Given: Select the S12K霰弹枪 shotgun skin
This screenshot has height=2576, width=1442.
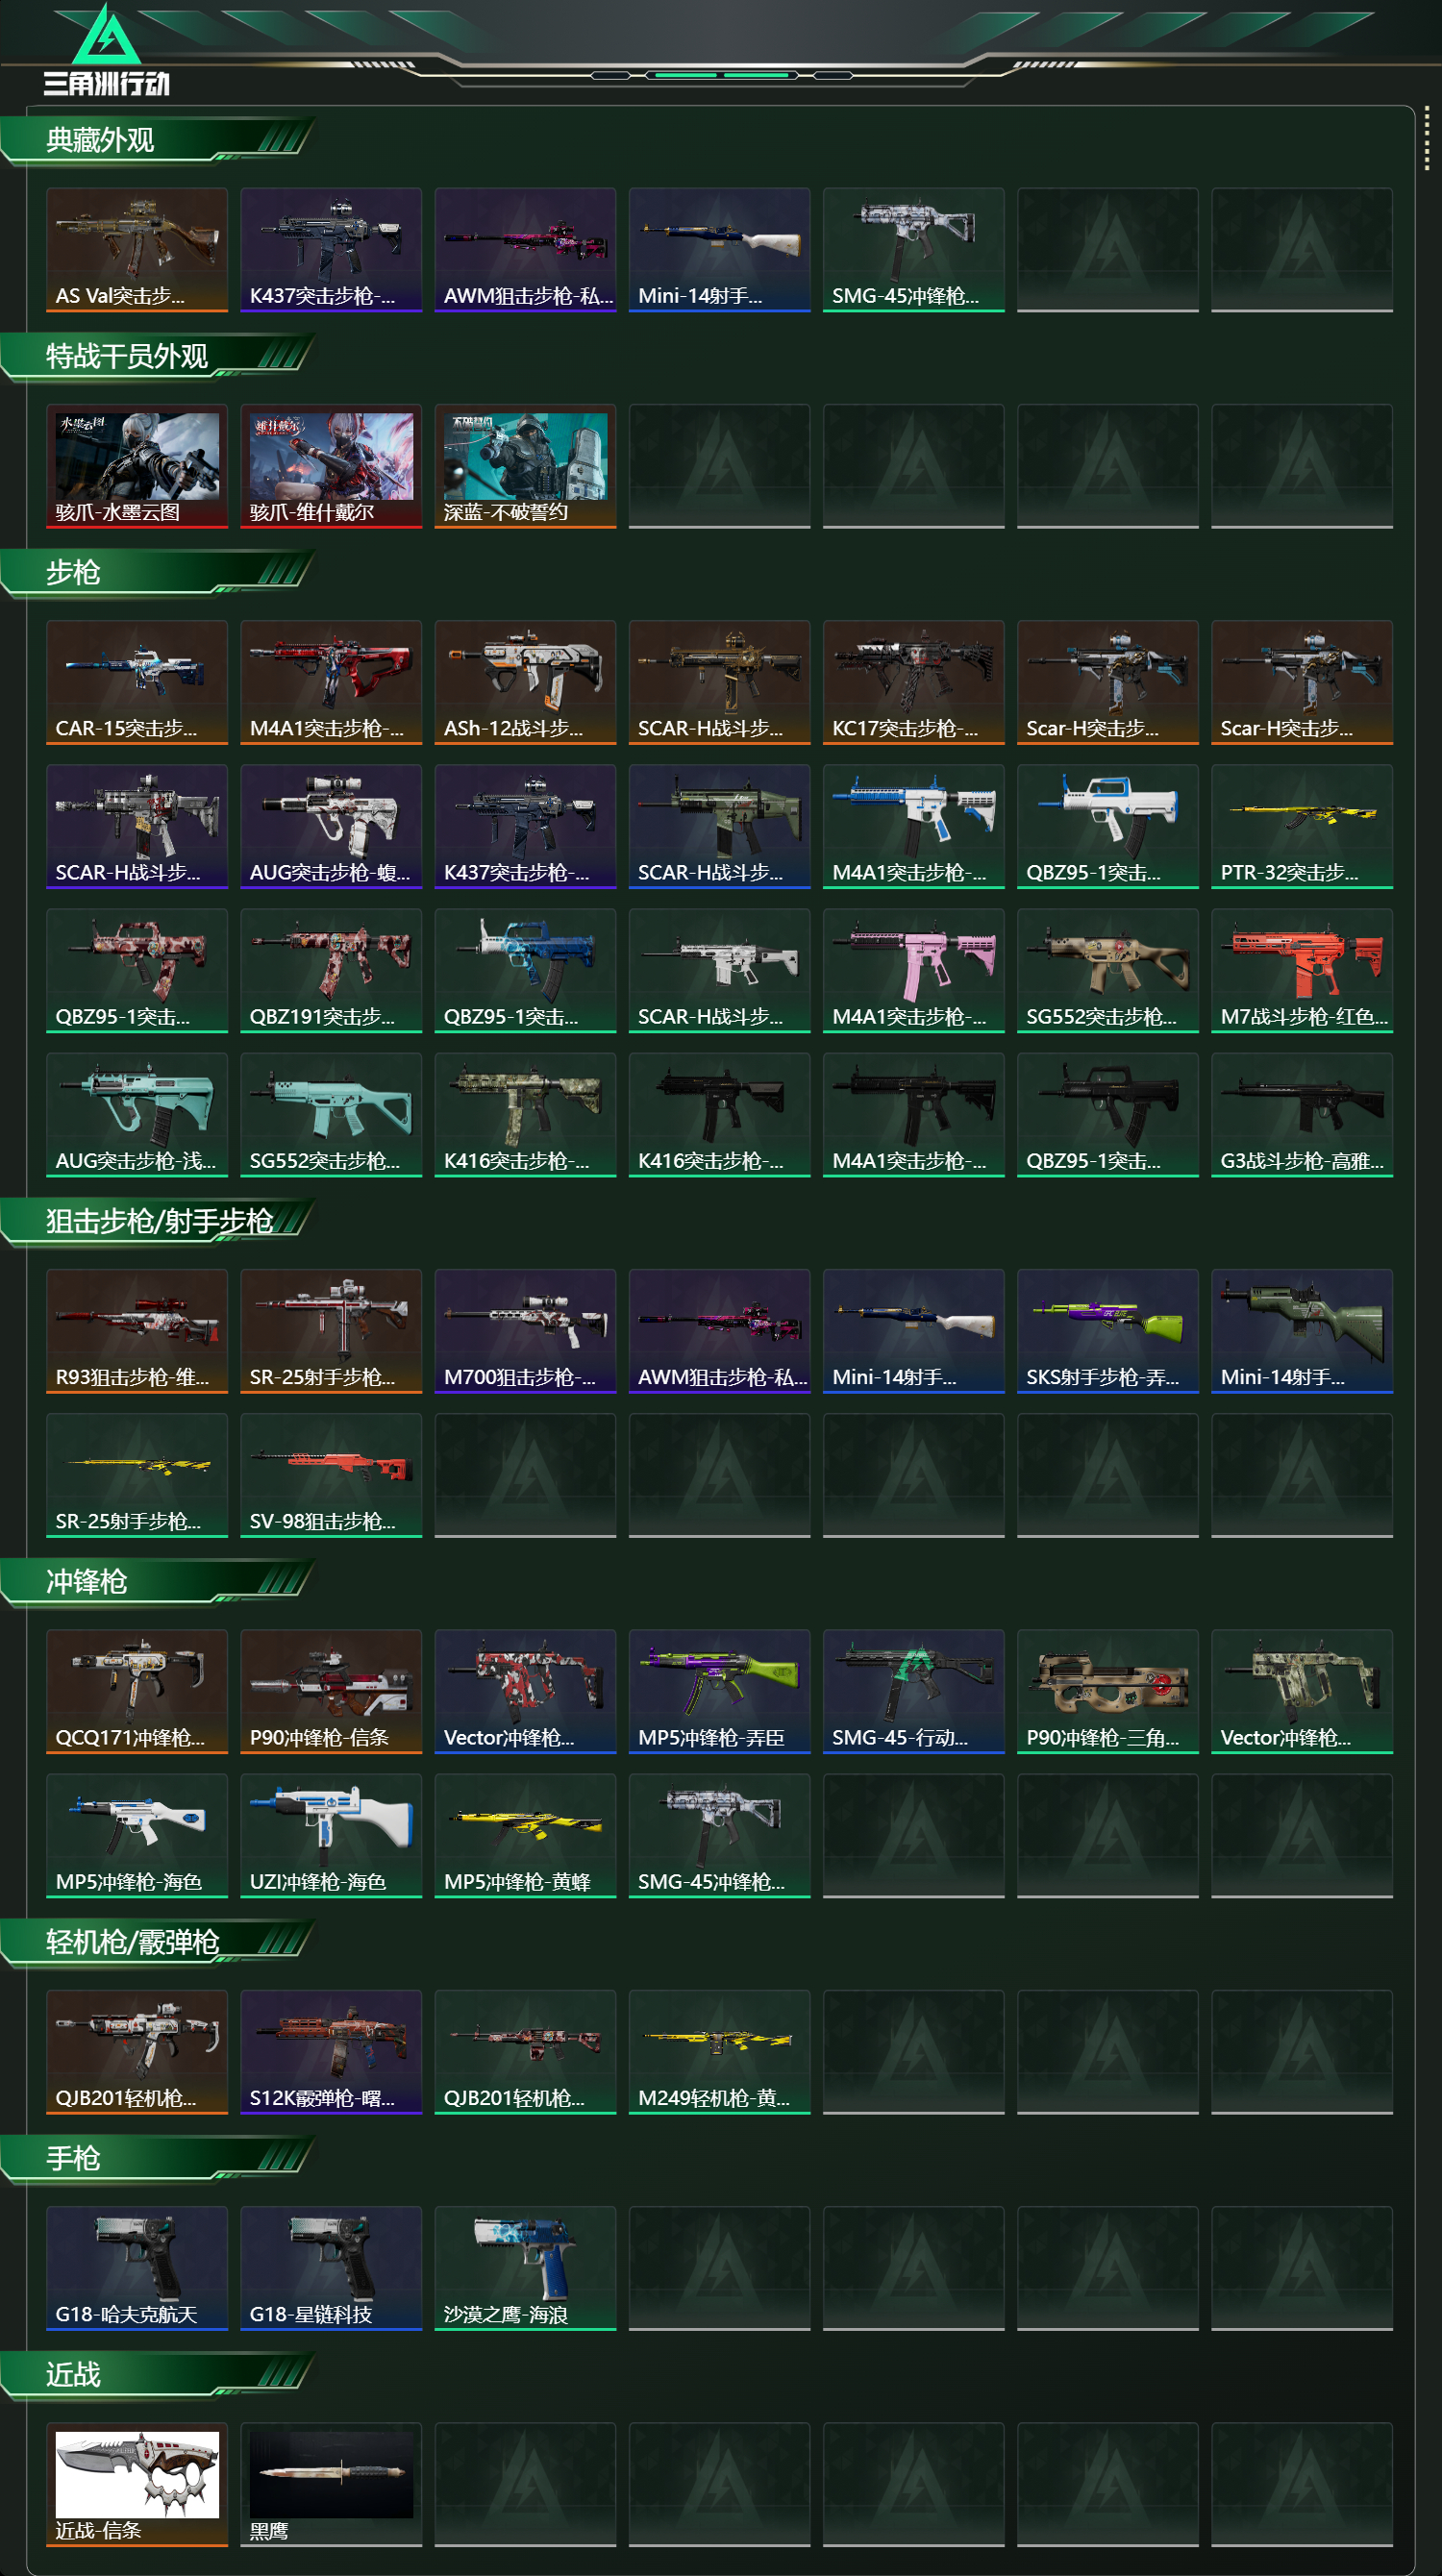Looking at the screenshot, I should pyautogui.click(x=331, y=2051).
